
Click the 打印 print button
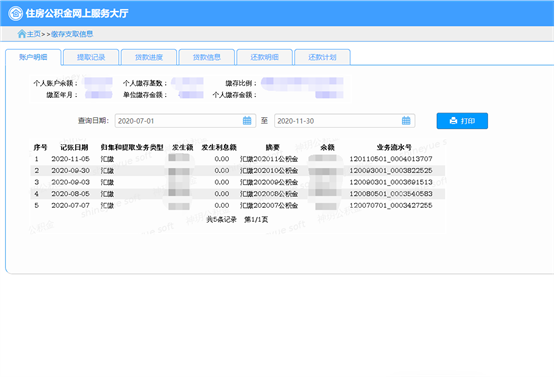coord(462,121)
